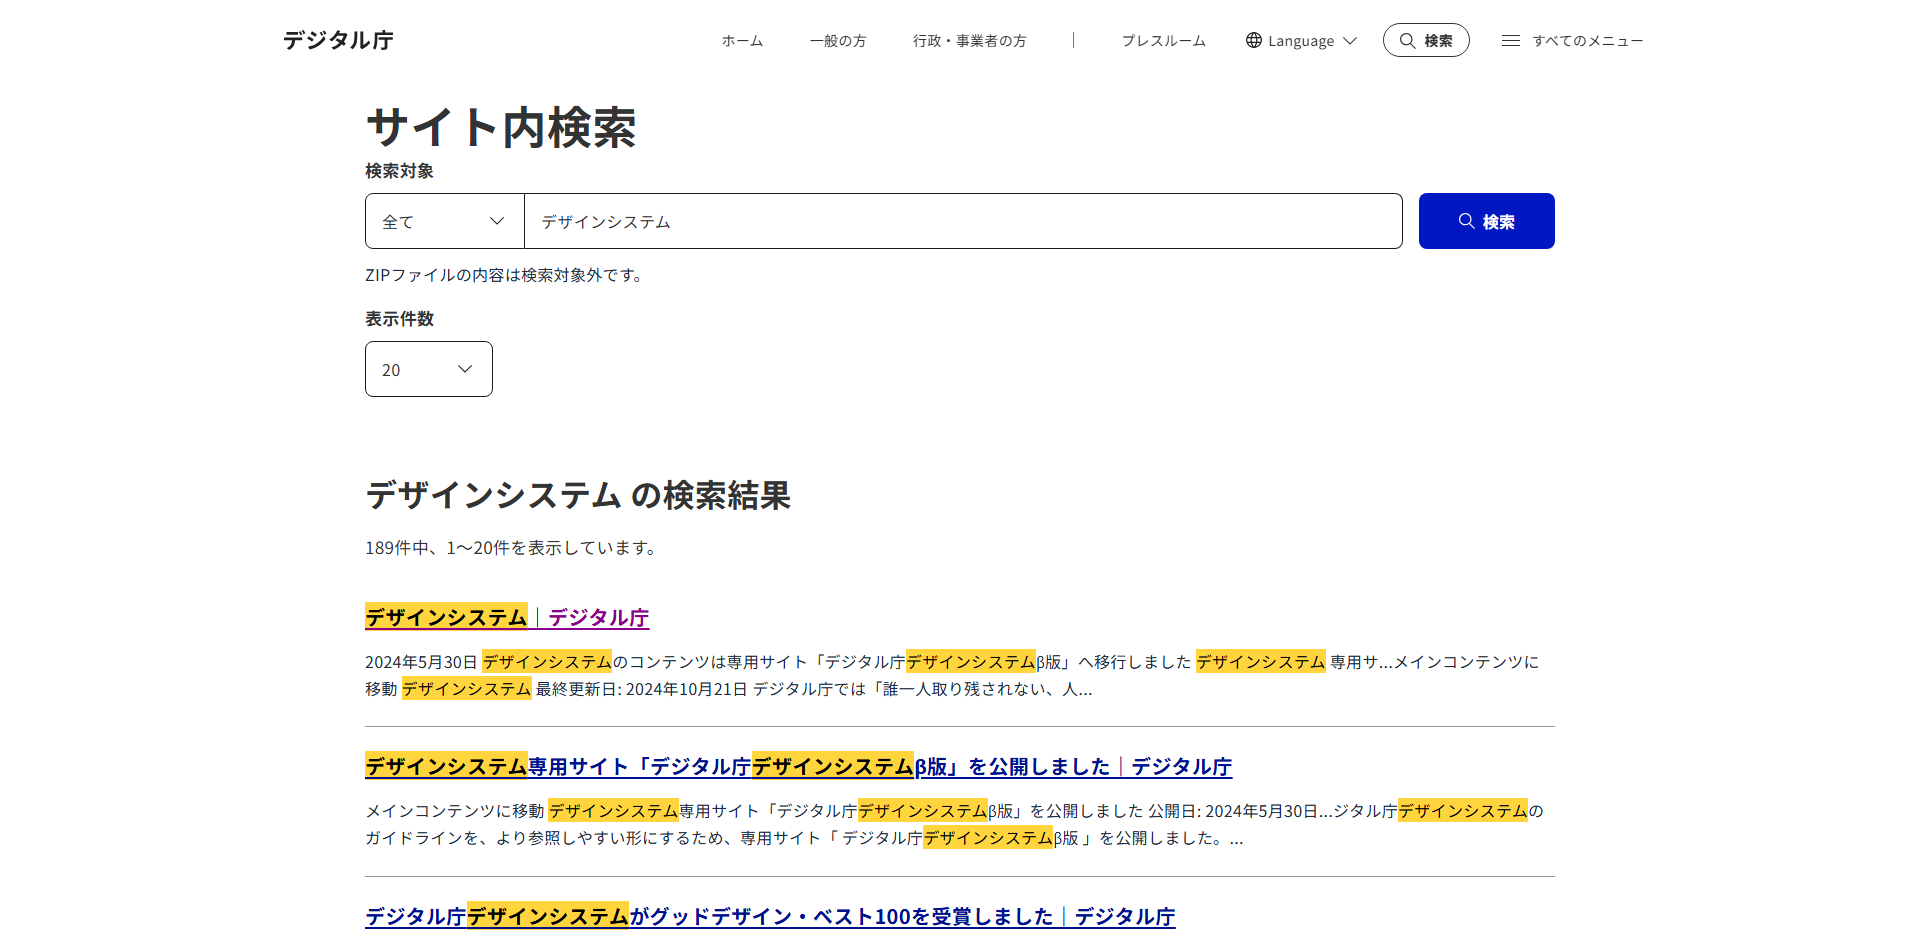Screen dimensions: 1920x945
Task: Click the blue 検索 submit button
Action: coord(1486,221)
